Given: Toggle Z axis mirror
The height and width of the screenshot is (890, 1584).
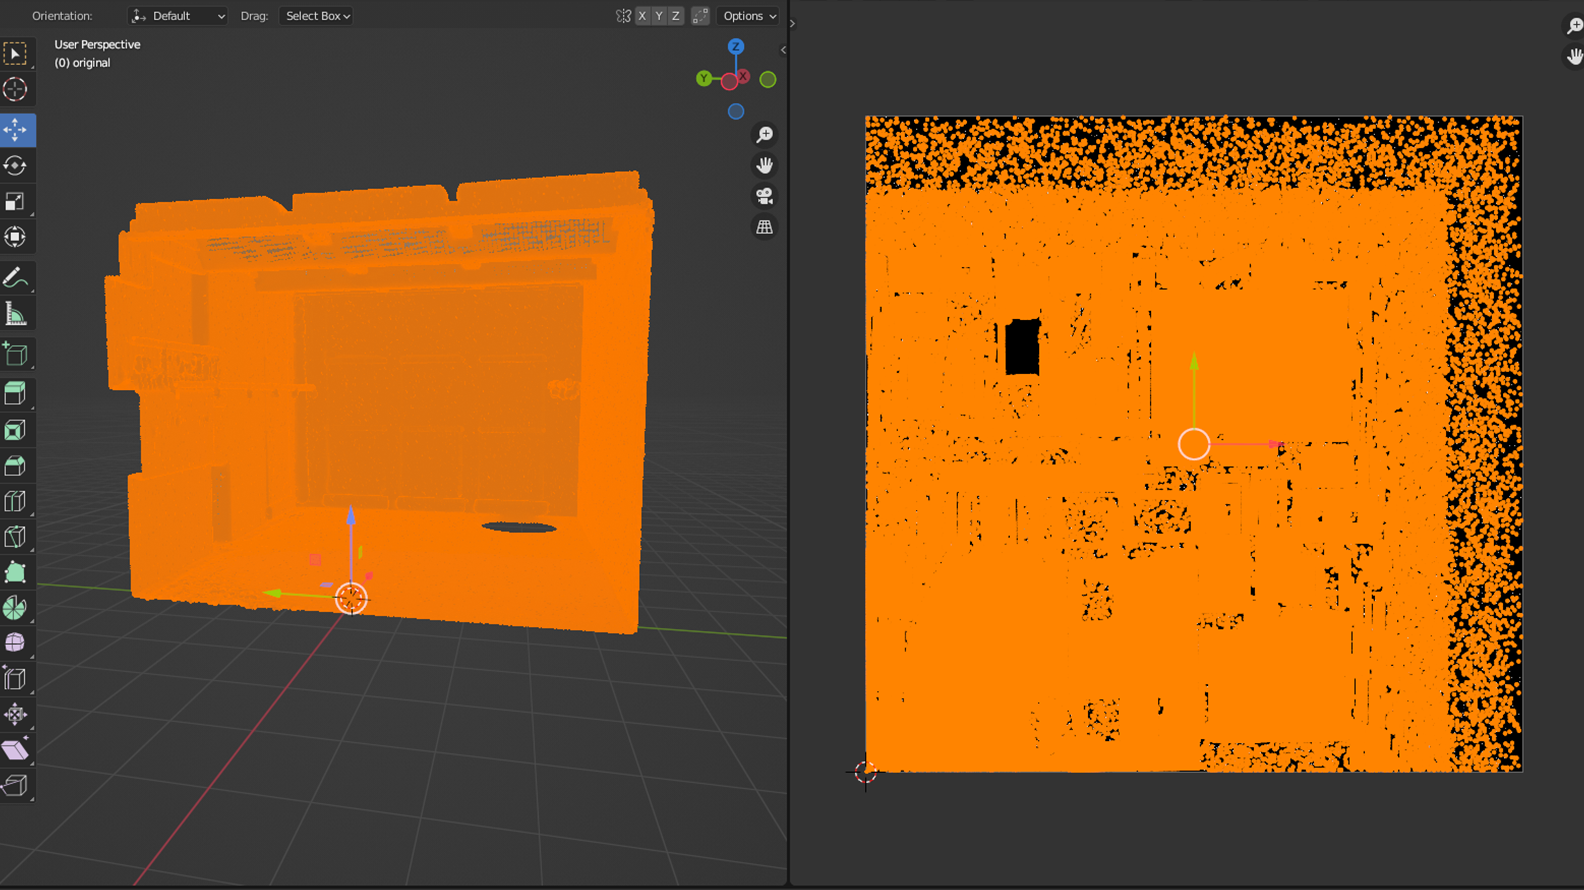Looking at the screenshot, I should pyautogui.click(x=676, y=16).
